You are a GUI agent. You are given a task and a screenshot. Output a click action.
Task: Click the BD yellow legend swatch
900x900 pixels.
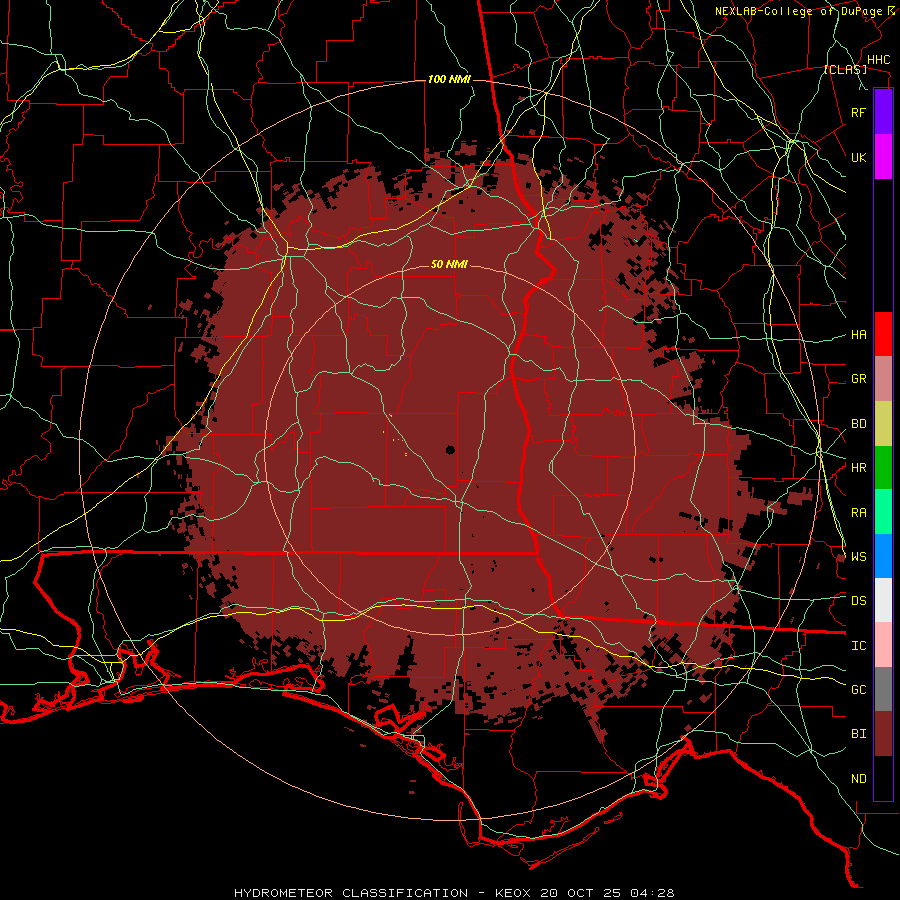883,424
